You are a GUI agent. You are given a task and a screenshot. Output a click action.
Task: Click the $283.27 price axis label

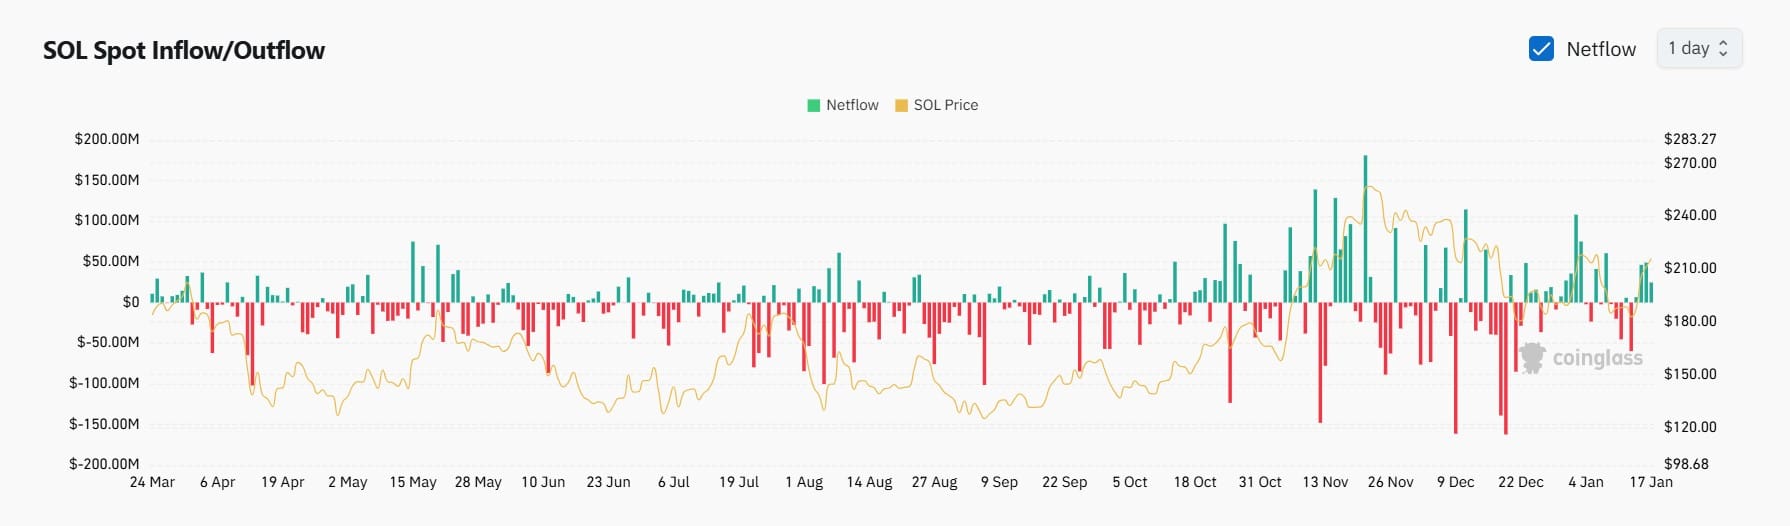tap(1690, 139)
